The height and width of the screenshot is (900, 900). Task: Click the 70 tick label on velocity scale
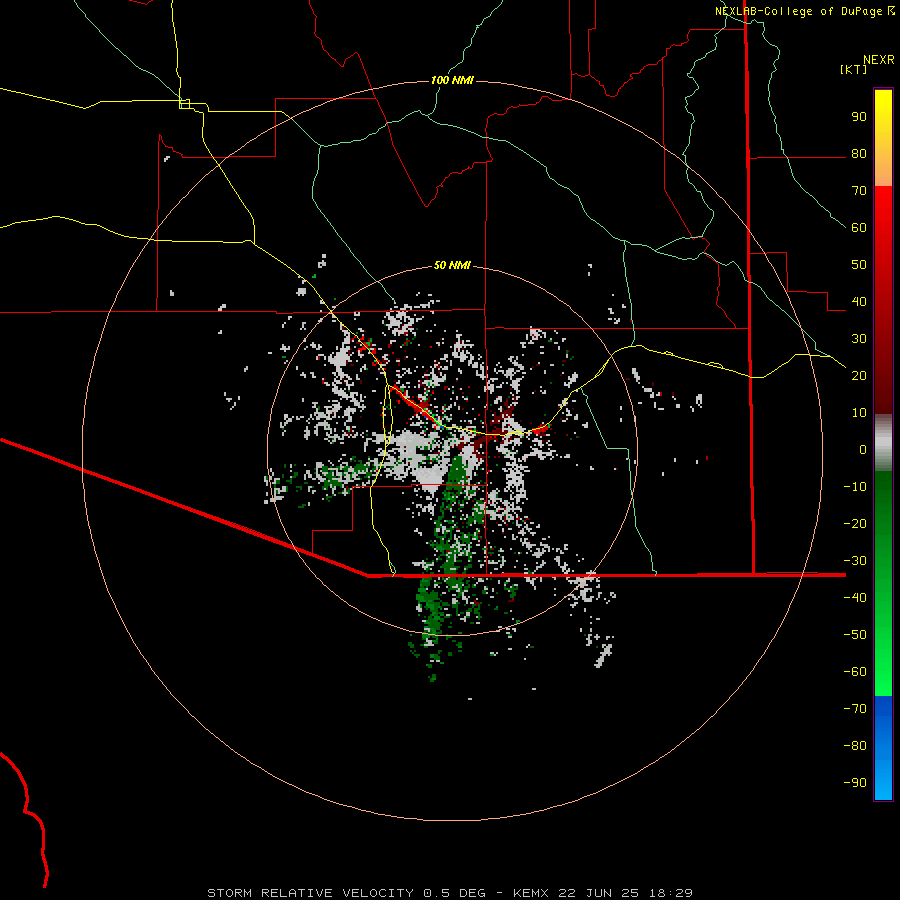[859, 191]
